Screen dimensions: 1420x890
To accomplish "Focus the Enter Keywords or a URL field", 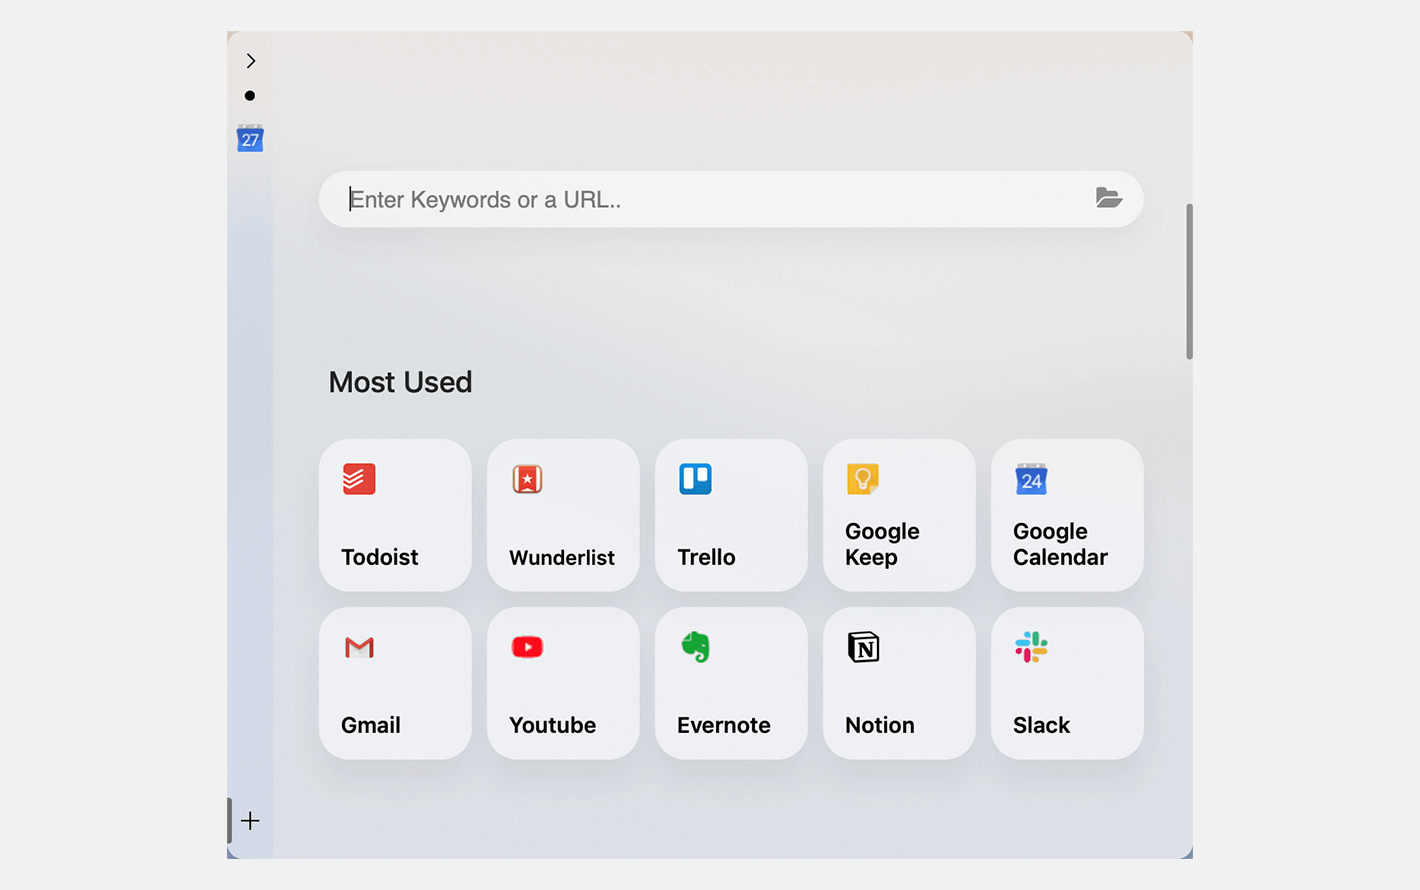I will click(x=731, y=199).
